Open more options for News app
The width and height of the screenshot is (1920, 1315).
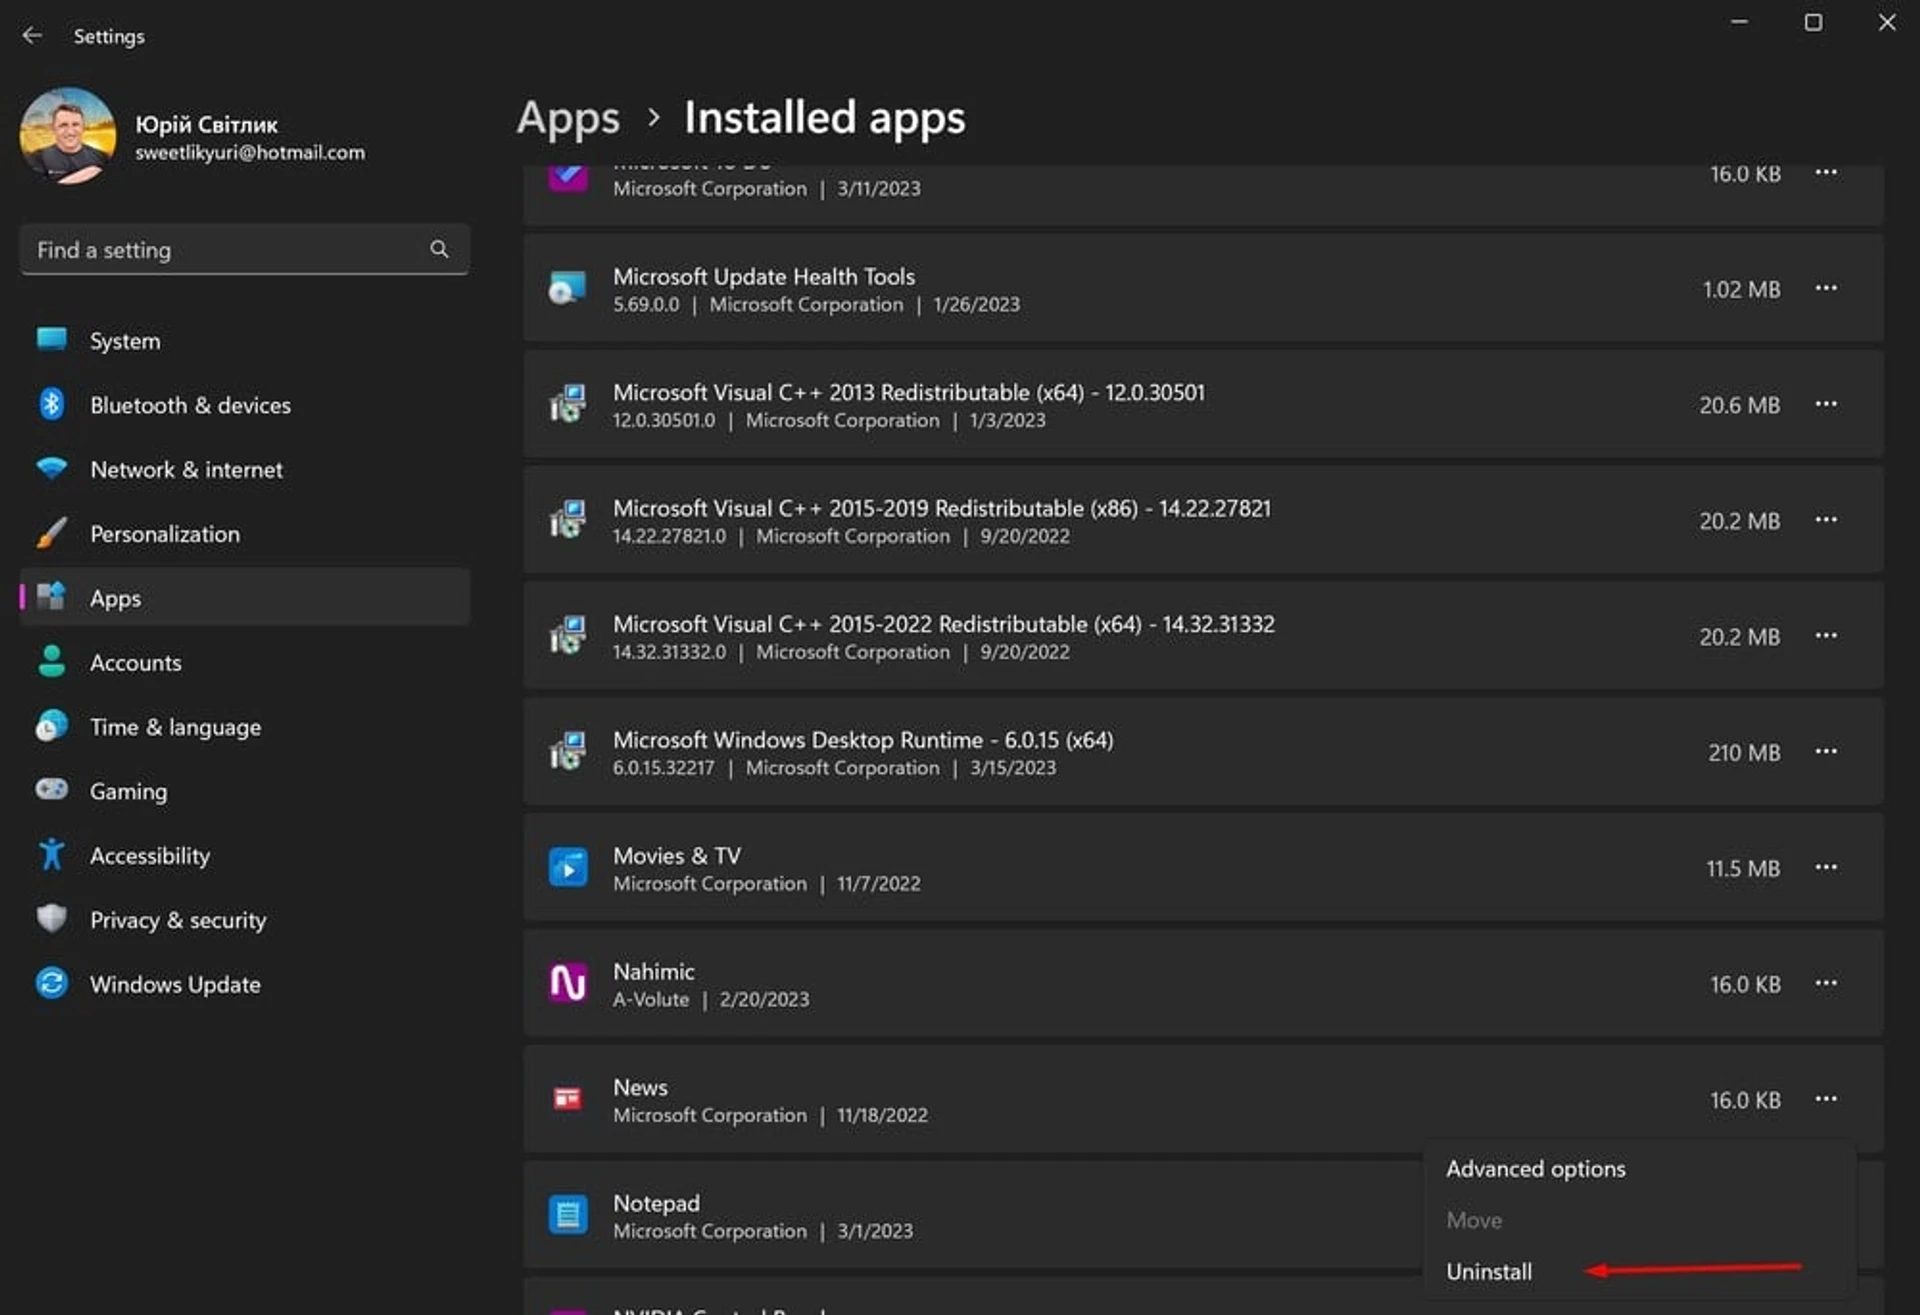pos(1826,1099)
